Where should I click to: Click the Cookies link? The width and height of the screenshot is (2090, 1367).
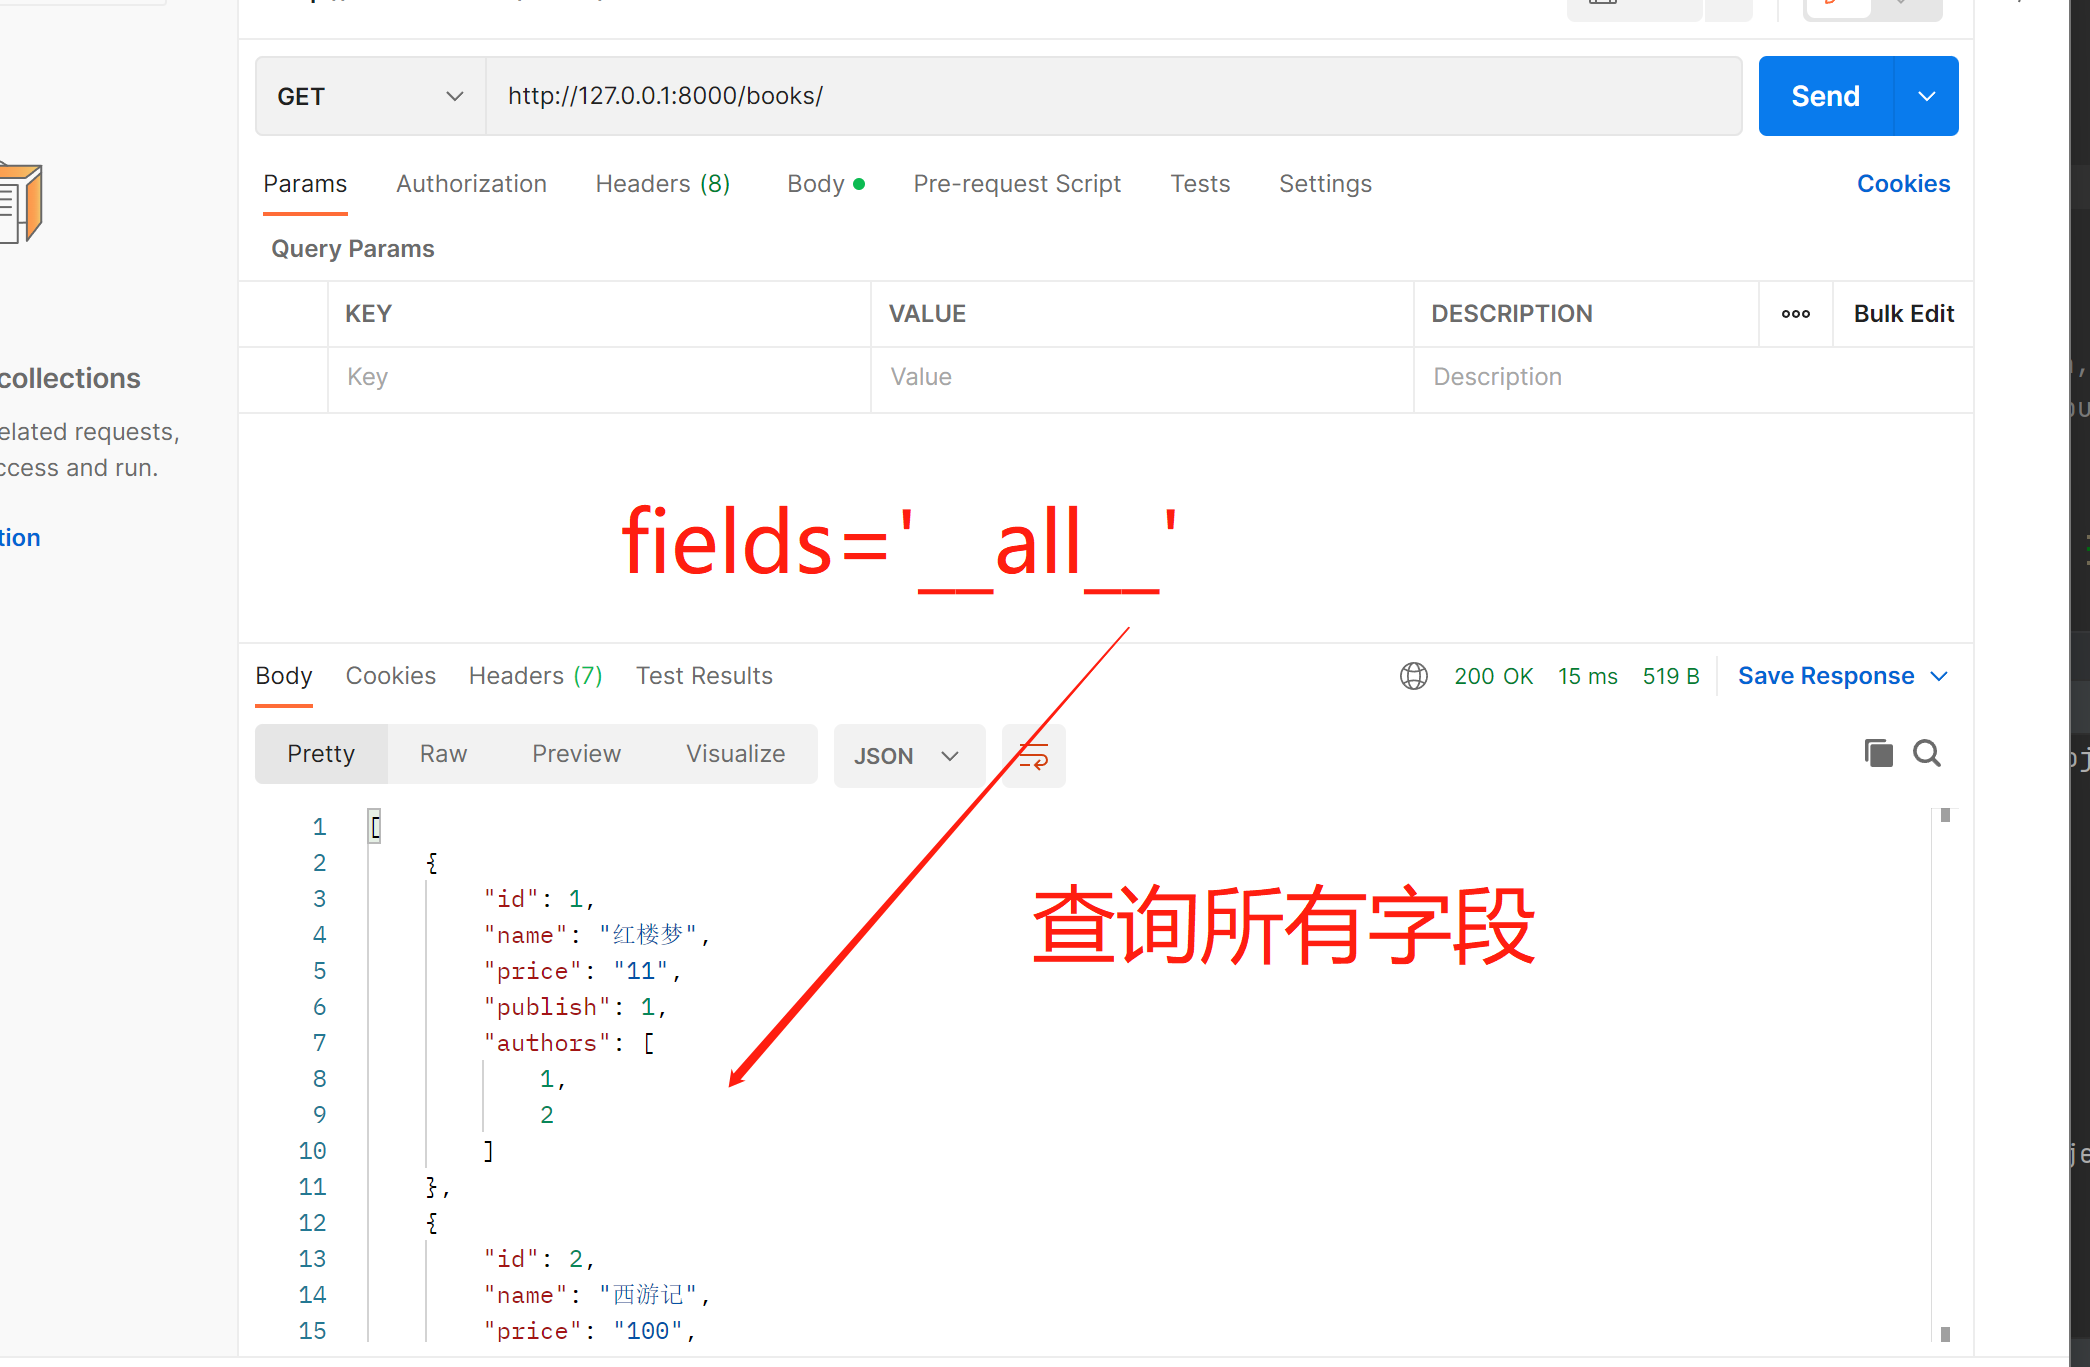[1903, 184]
